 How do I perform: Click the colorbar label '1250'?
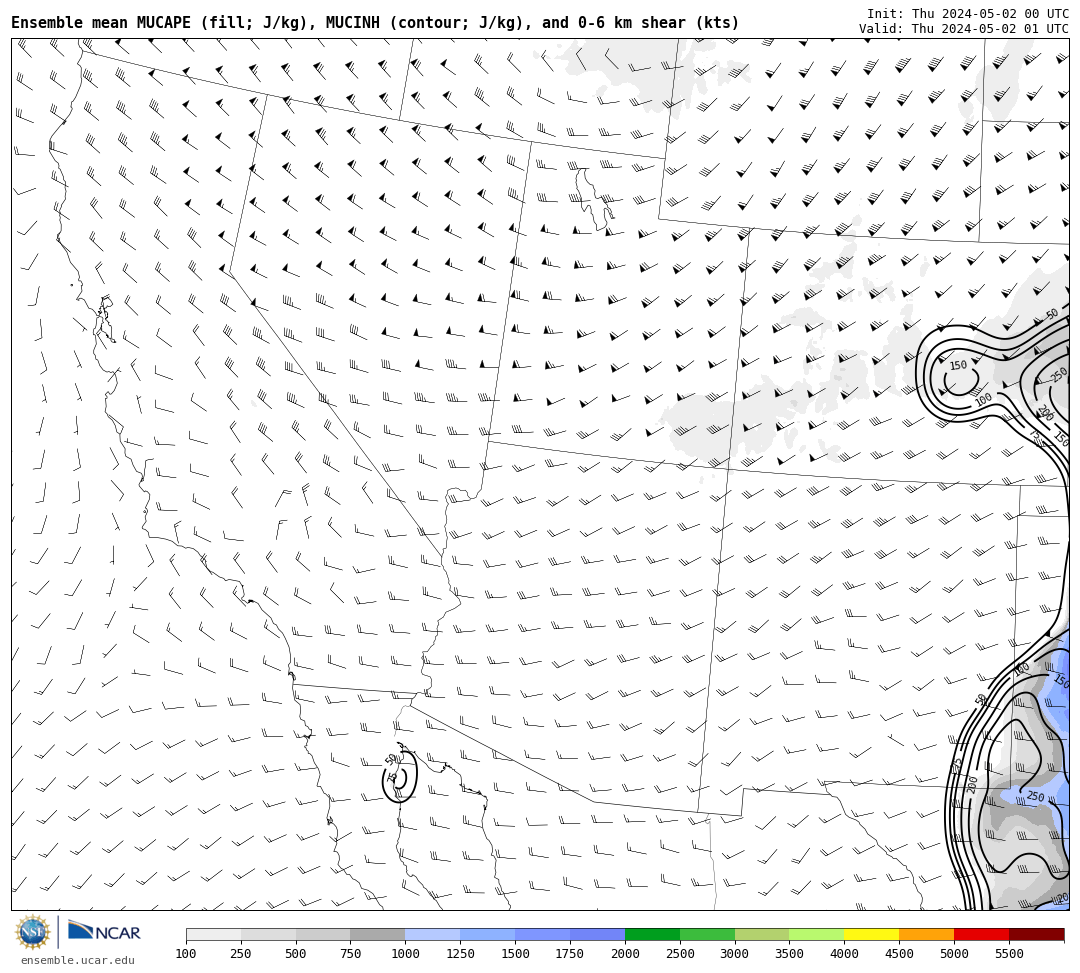pos(460,954)
